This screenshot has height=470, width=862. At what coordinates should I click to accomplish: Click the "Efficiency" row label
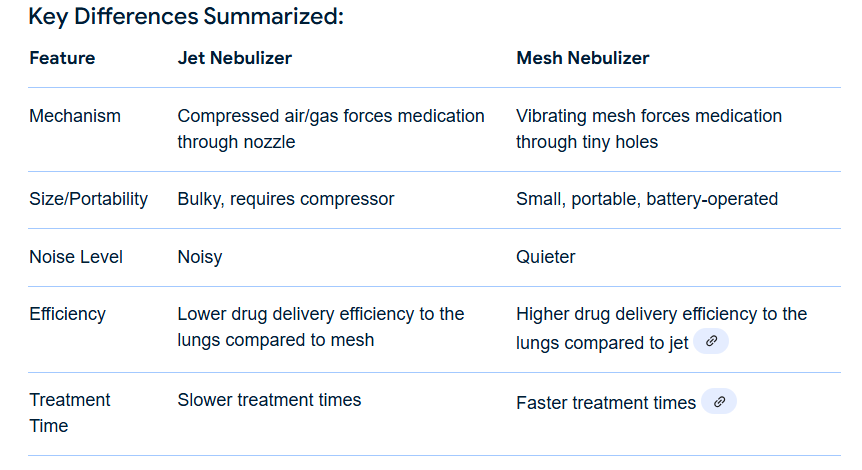(x=67, y=314)
